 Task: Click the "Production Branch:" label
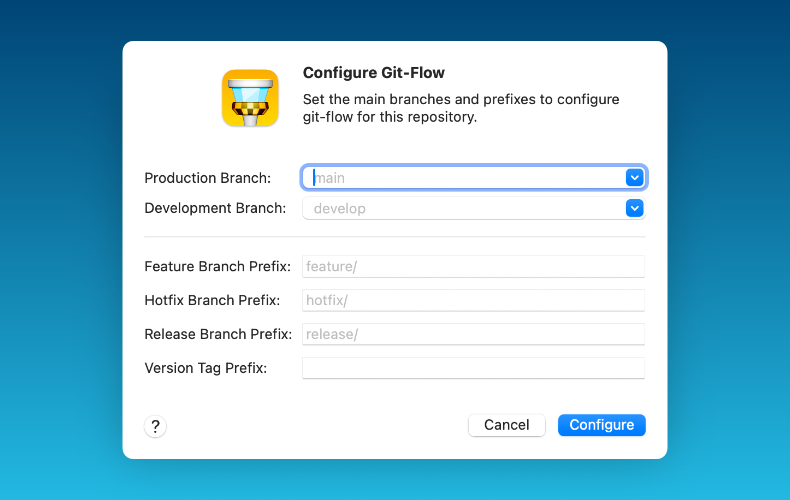(207, 178)
